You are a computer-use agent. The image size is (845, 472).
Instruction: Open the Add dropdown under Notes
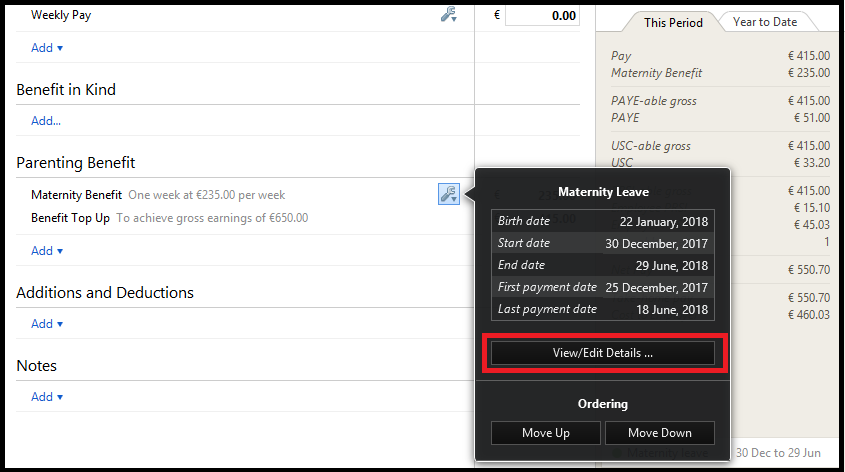[x=47, y=397]
